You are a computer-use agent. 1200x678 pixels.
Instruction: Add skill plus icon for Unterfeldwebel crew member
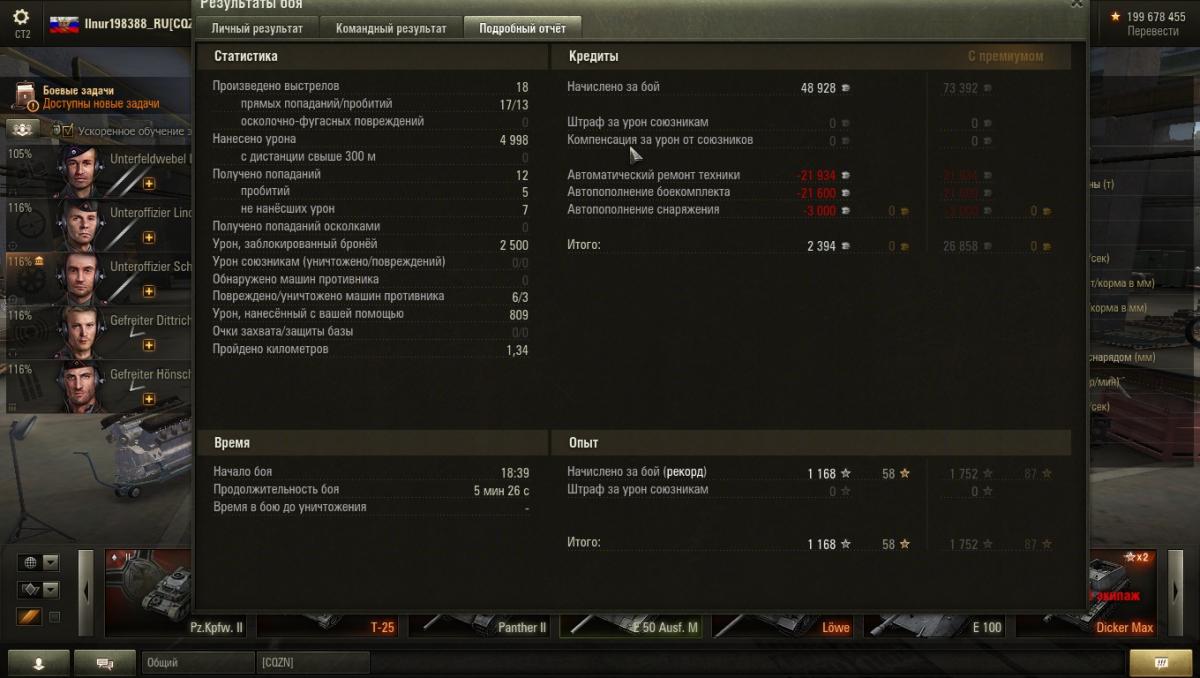(149, 184)
